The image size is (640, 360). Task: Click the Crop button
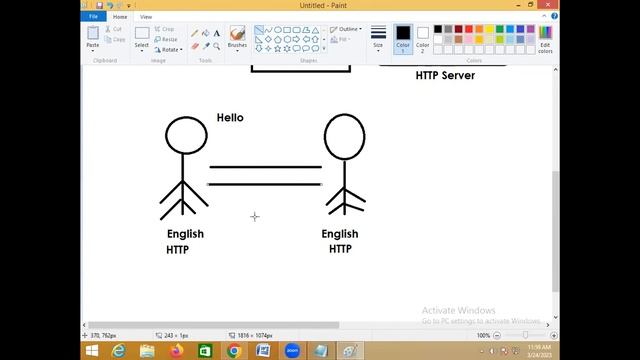164,29
